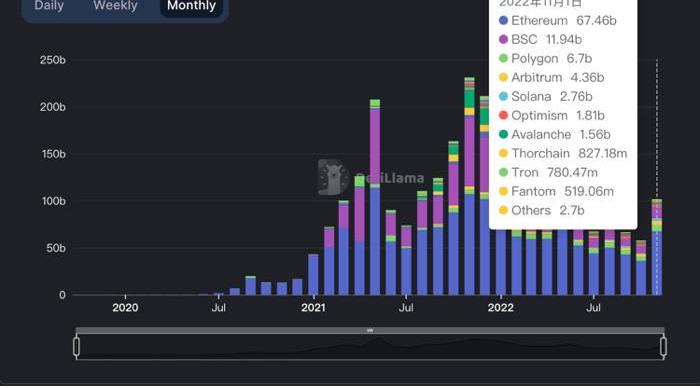This screenshot has height=388, width=700.
Task: Click the 'Optimism 1.81b' tooltip text
Action: [558, 115]
